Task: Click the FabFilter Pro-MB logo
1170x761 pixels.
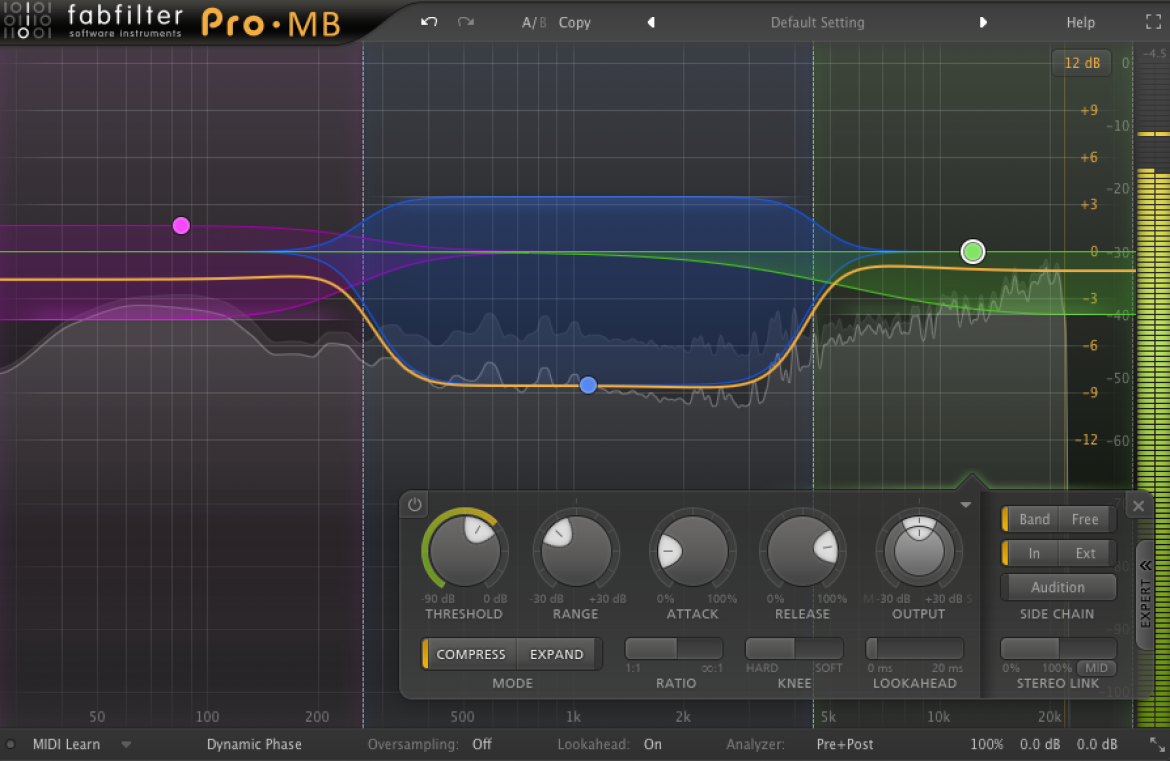Action: coord(173,22)
